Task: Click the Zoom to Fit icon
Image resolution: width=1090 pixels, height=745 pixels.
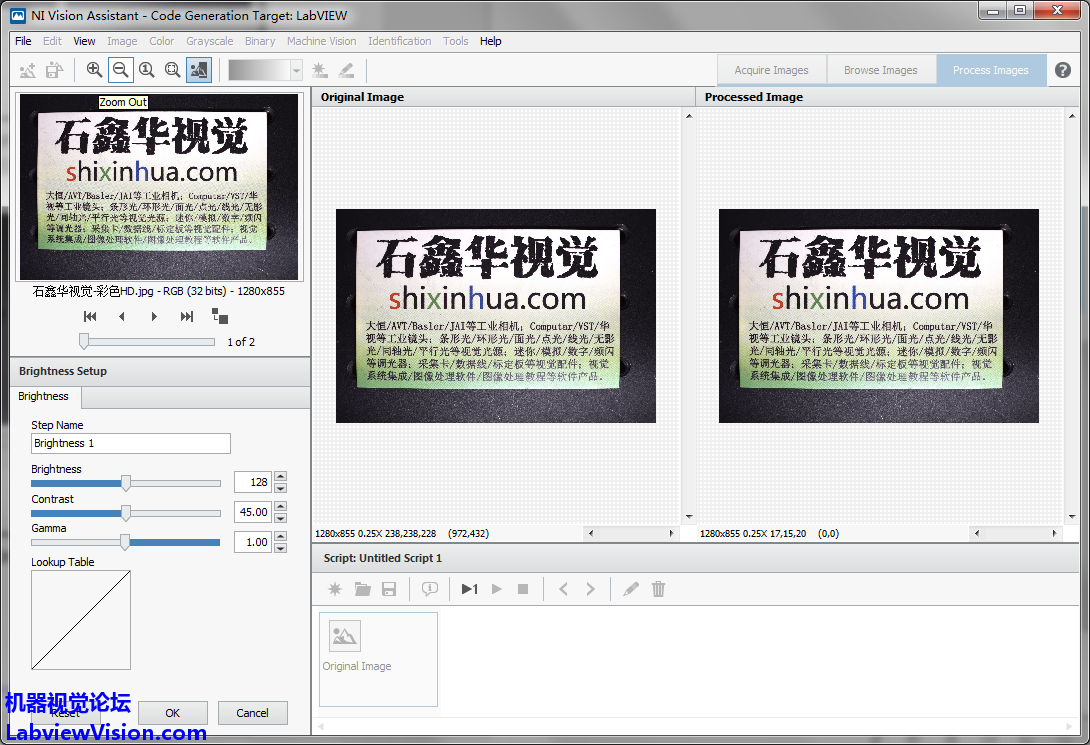Action: click(172, 69)
